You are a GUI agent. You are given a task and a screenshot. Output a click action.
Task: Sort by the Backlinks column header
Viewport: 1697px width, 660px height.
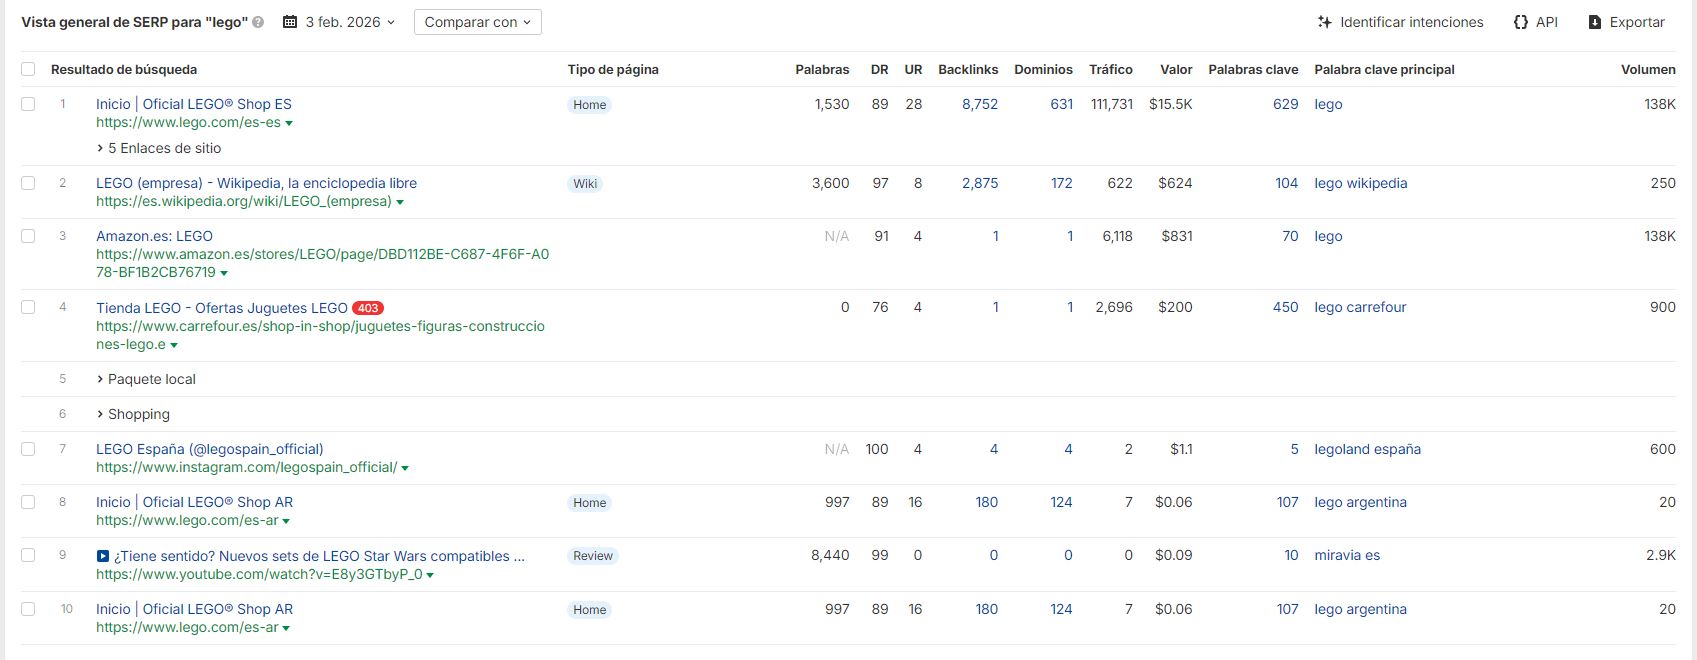click(968, 69)
